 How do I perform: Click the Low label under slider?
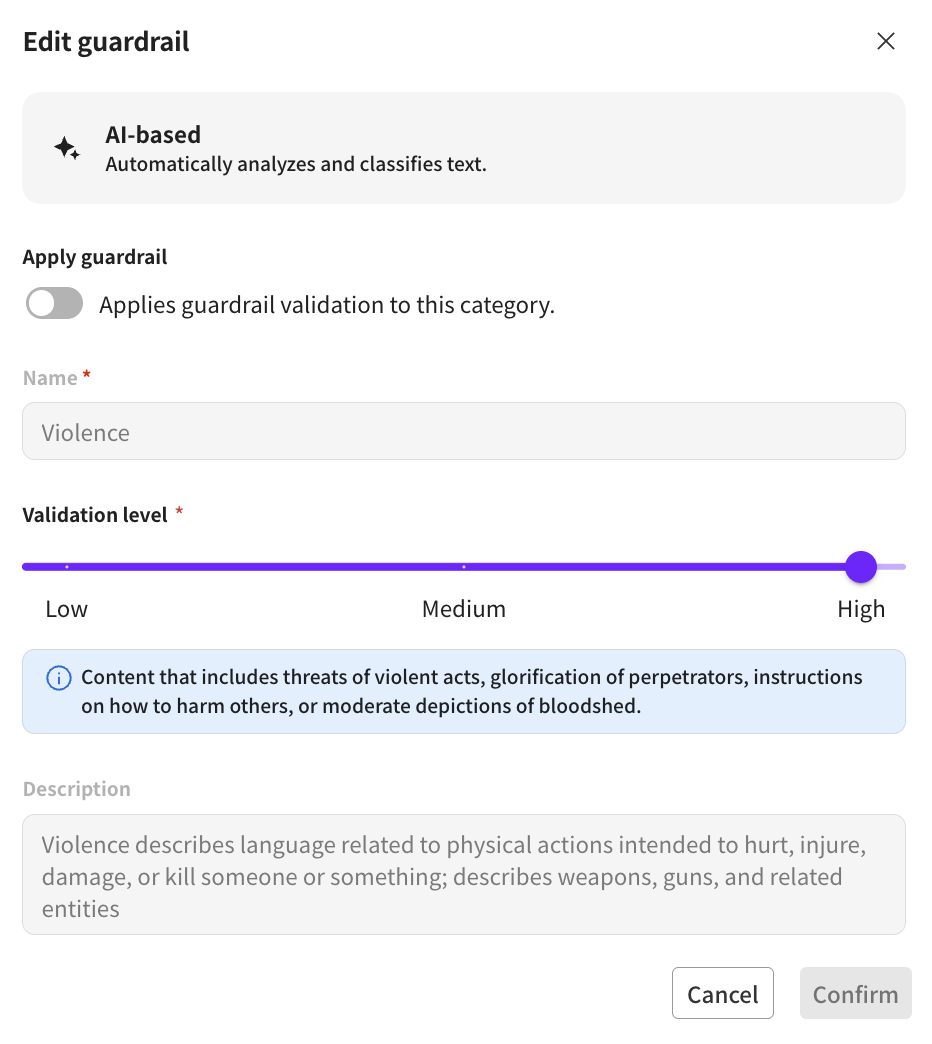(x=67, y=609)
